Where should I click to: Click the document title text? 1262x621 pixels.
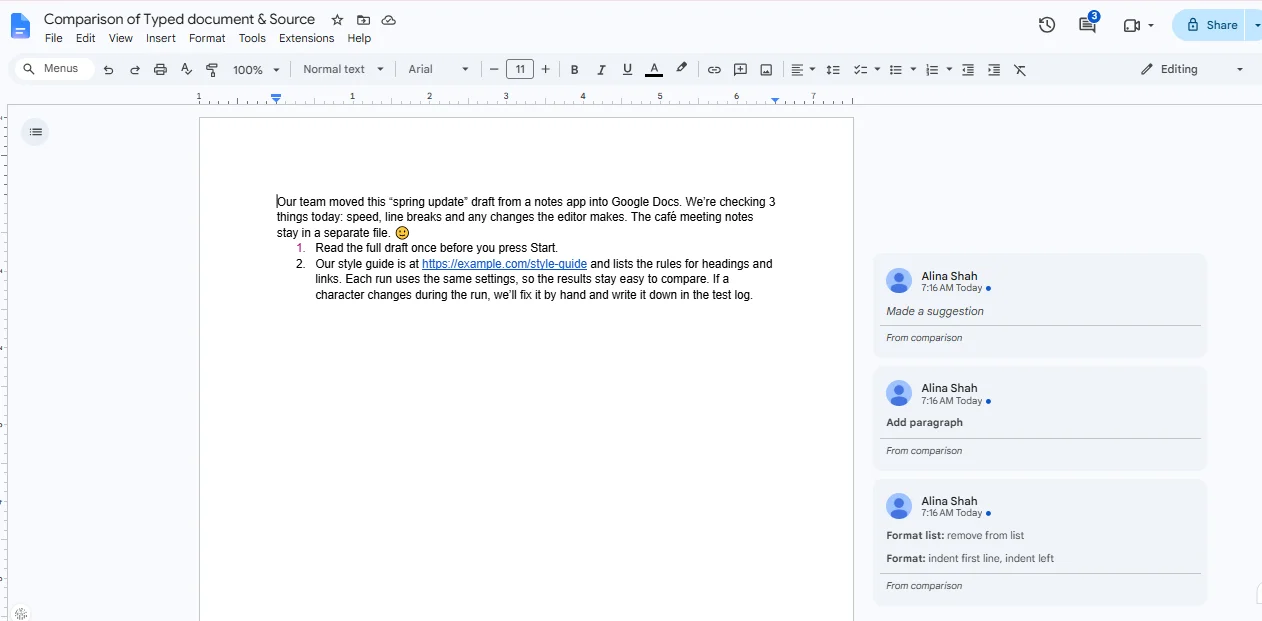point(180,19)
